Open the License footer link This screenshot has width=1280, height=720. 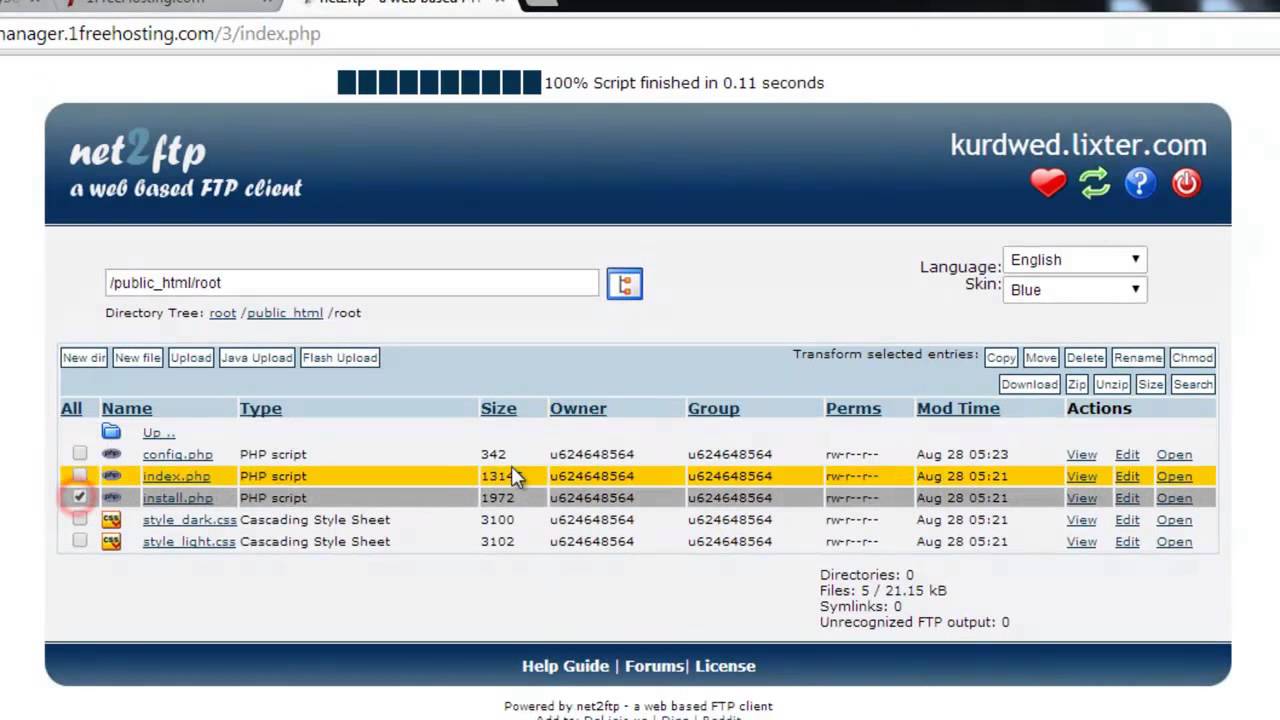click(725, 666)
